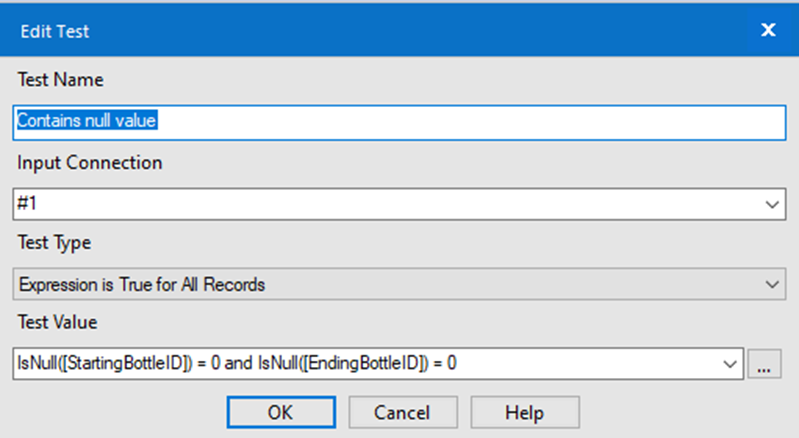Click into the Test Name field
Viewport: 799px width, 438px height.
tap(399, 122)
